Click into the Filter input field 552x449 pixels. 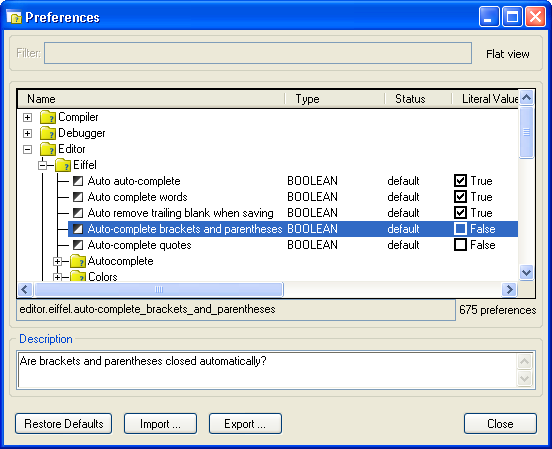coord(258,53)
